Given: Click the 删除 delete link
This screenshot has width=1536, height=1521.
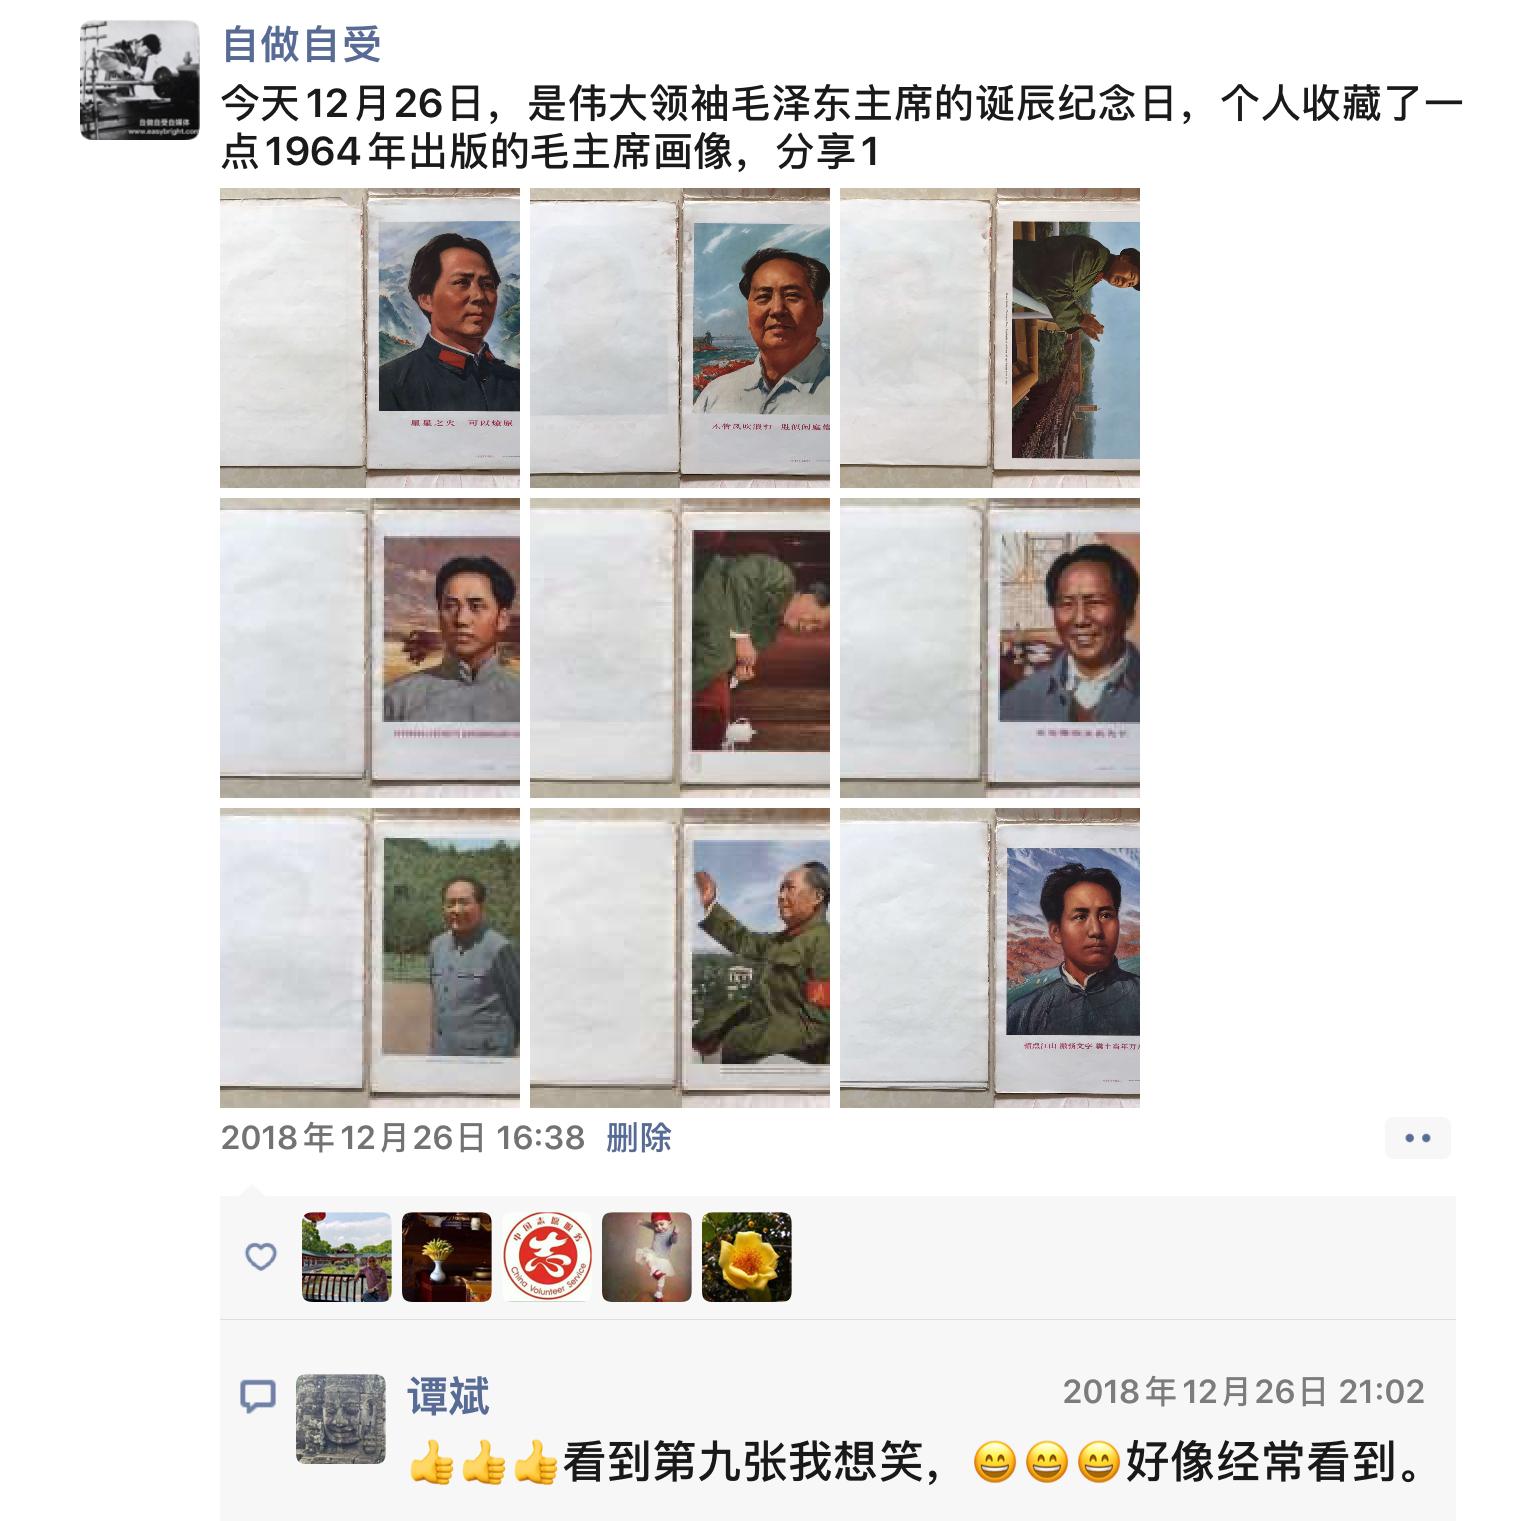Looking at the screenshot, I should coord(639,1138).
